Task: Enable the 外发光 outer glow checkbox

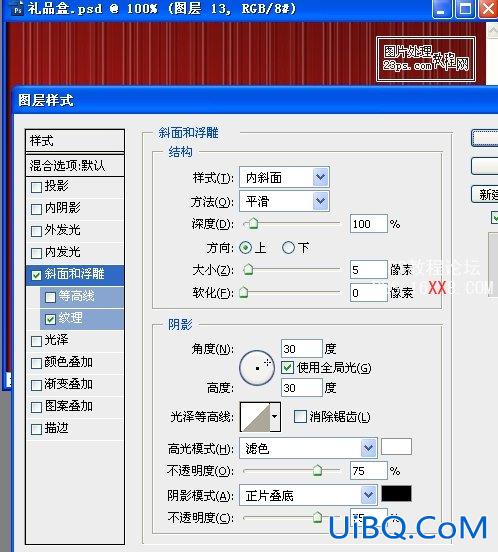Action: [x=36, y=231]
